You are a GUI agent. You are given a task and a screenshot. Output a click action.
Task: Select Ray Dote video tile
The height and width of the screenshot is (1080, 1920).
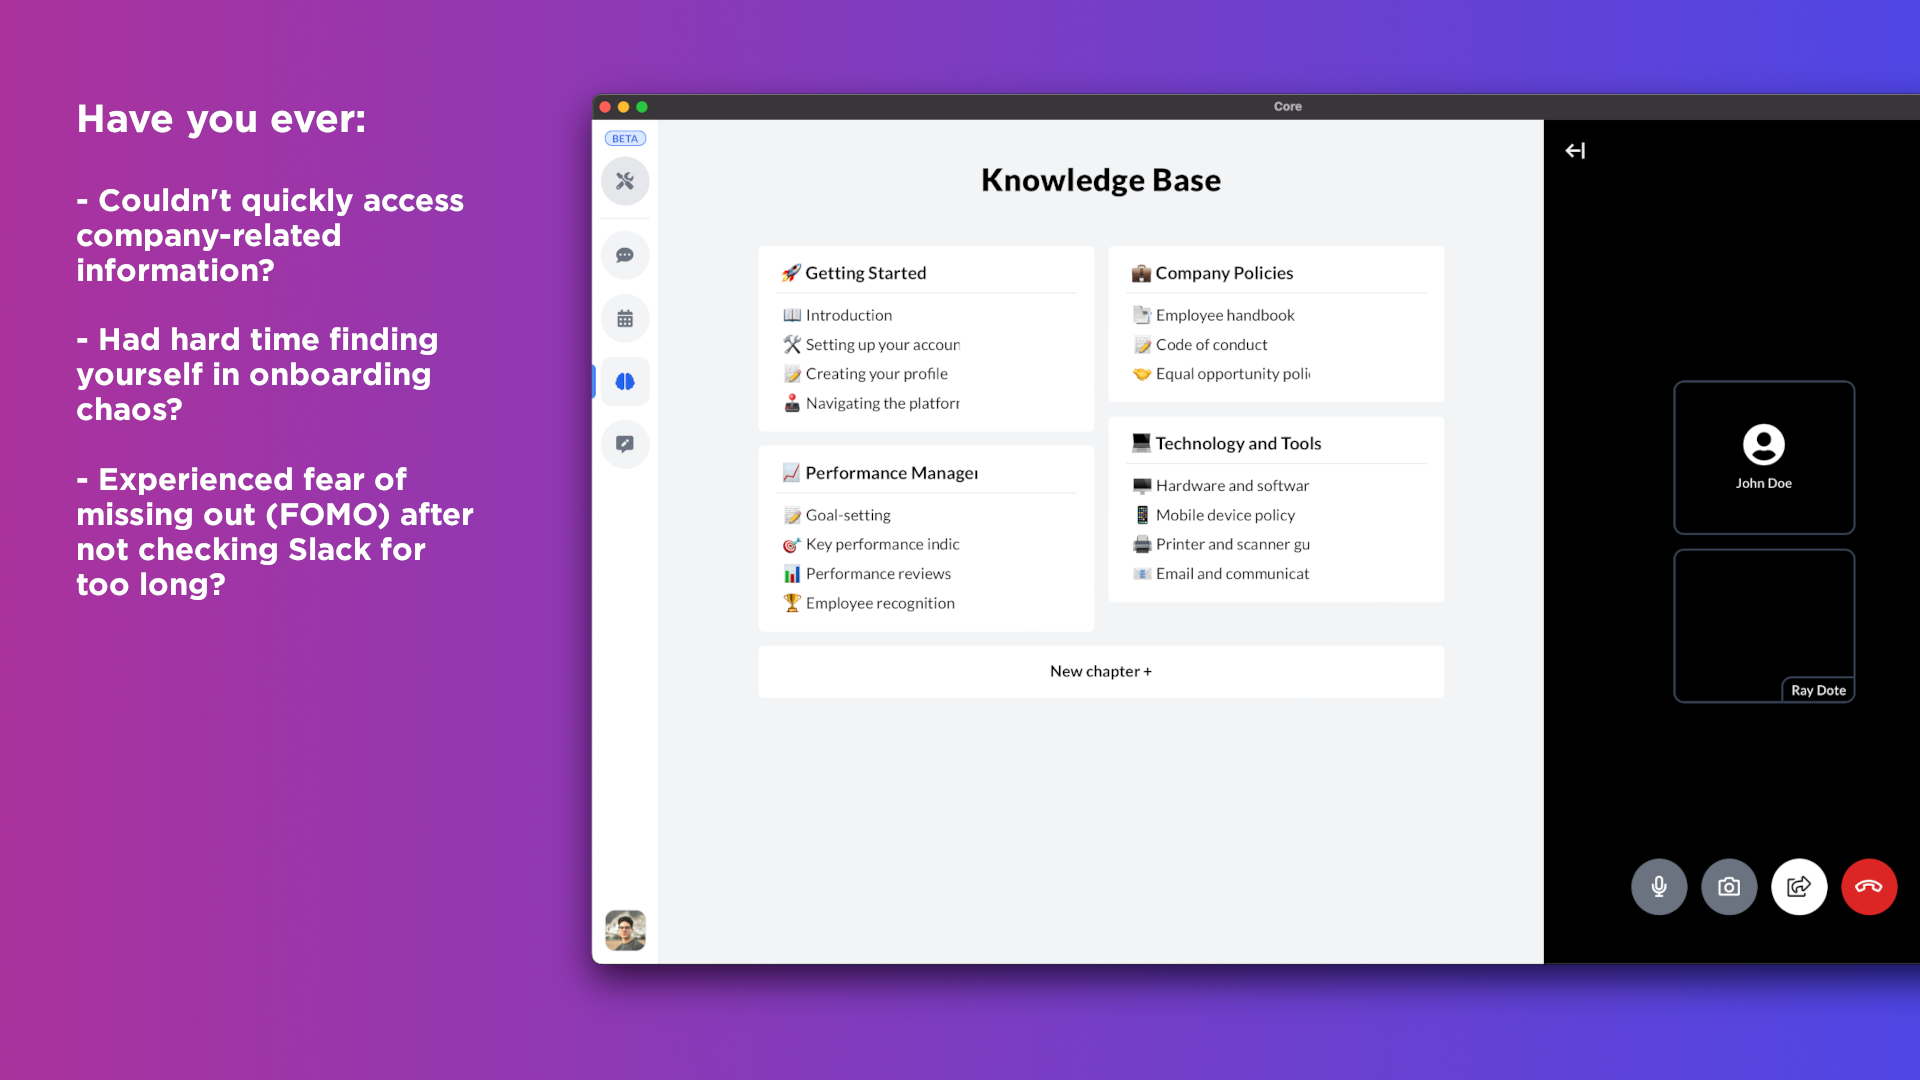click(x=1764, y=626)
